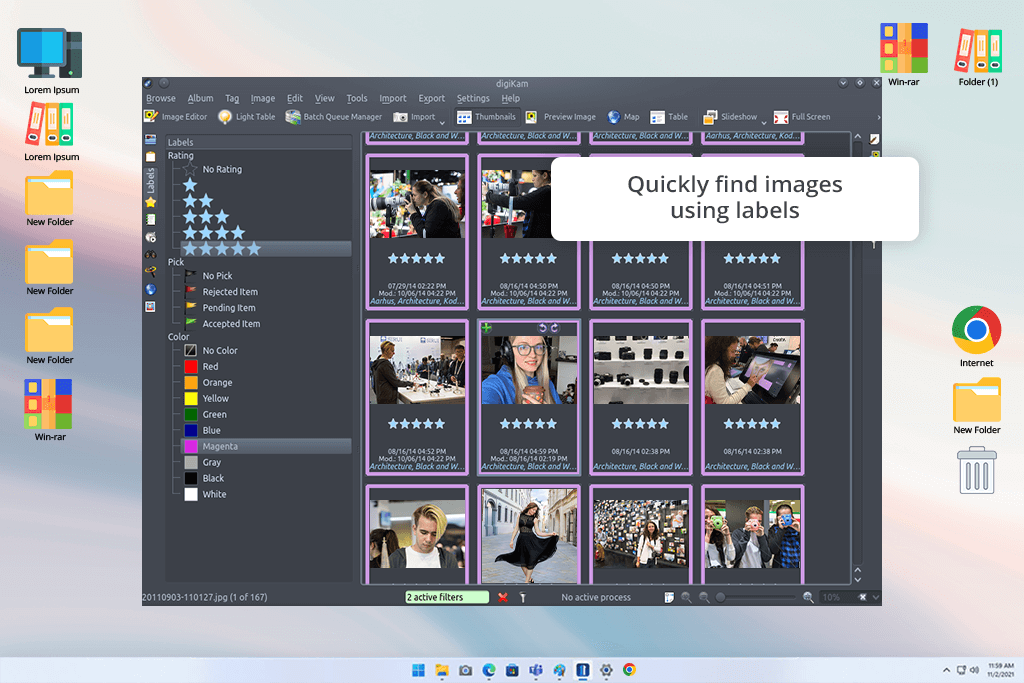This screenshot has height=683, width=1024.
Task: Open the Fuzzy search sidebar icon
Action: 151,271
